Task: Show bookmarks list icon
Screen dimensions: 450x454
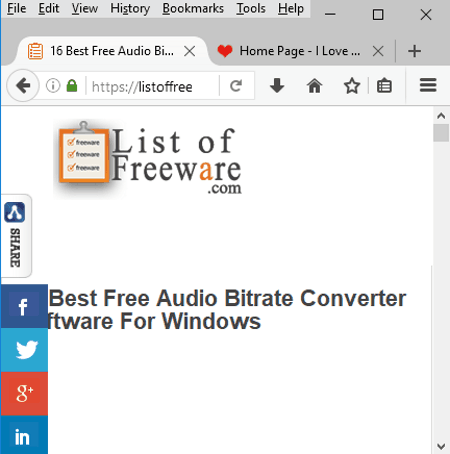Action: 384,86
